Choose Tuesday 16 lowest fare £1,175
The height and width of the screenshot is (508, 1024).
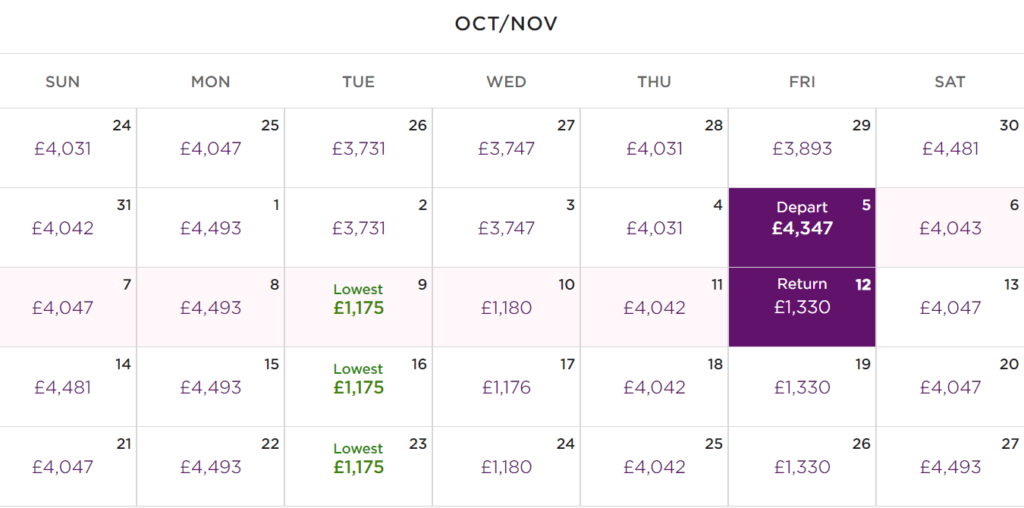click(359, 387)
